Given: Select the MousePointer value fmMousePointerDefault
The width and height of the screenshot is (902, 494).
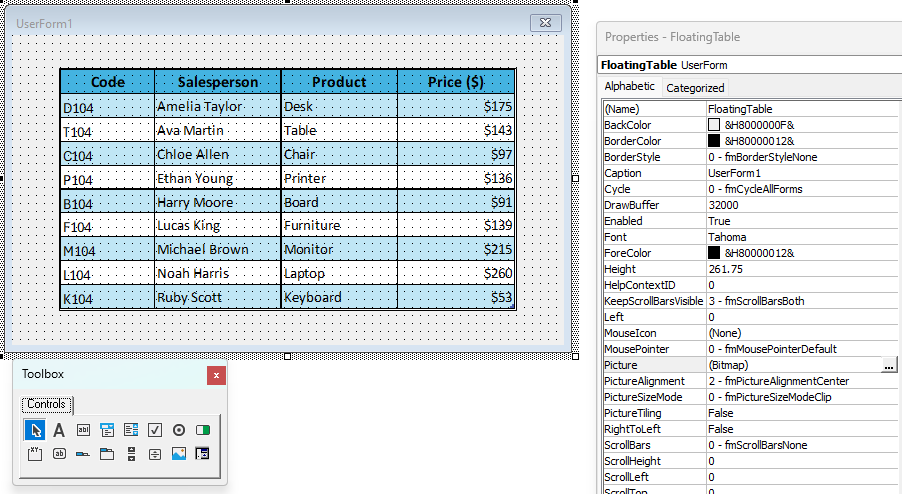Looking at the screenshot, I should point(804,349).
